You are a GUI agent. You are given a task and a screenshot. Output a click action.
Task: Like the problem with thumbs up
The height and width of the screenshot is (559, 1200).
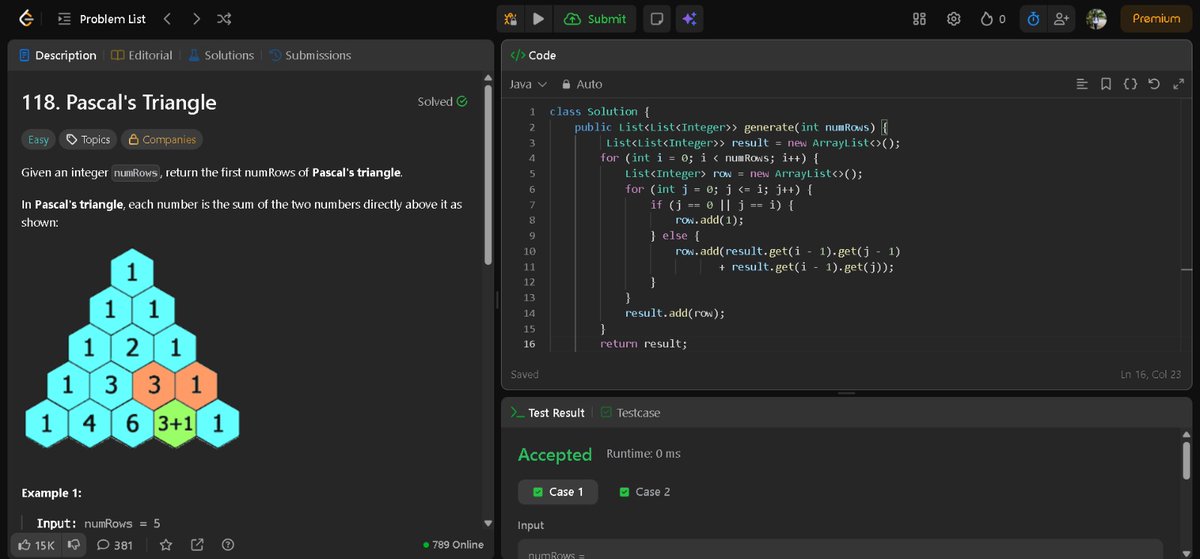(x=37, y=545)
